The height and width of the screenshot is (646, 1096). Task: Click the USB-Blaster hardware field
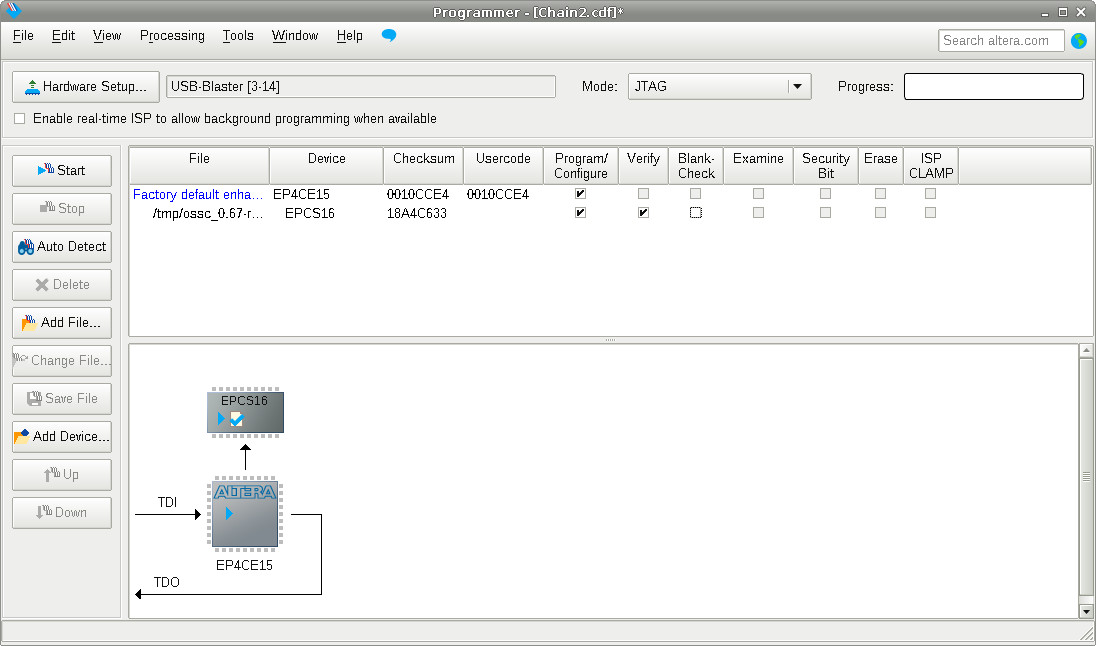point(361,87)
